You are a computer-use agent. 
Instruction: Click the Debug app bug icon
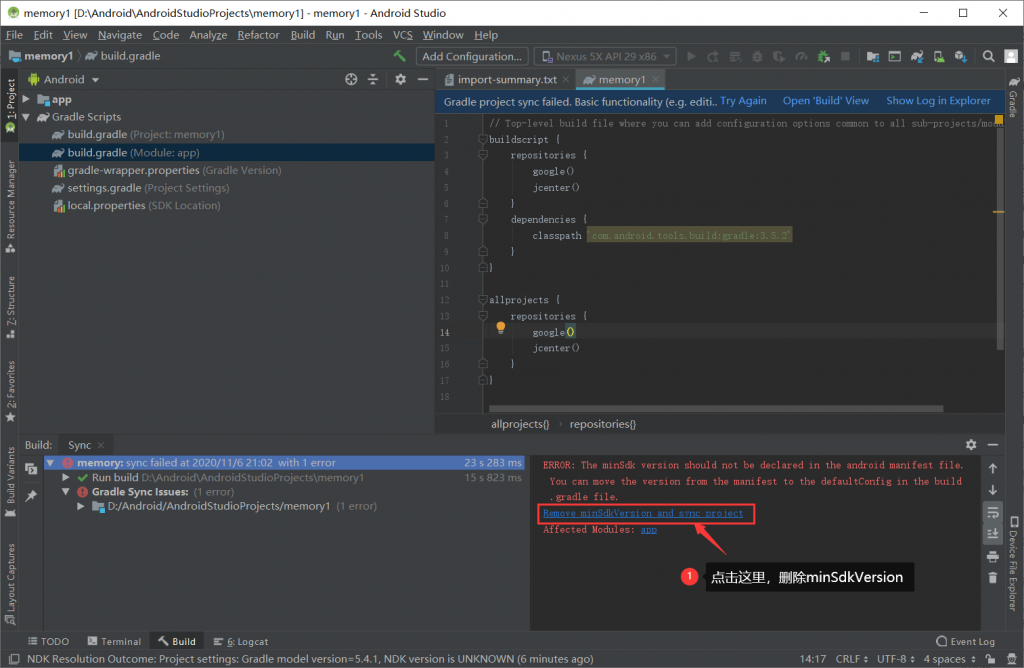click(x=757, y=57)
